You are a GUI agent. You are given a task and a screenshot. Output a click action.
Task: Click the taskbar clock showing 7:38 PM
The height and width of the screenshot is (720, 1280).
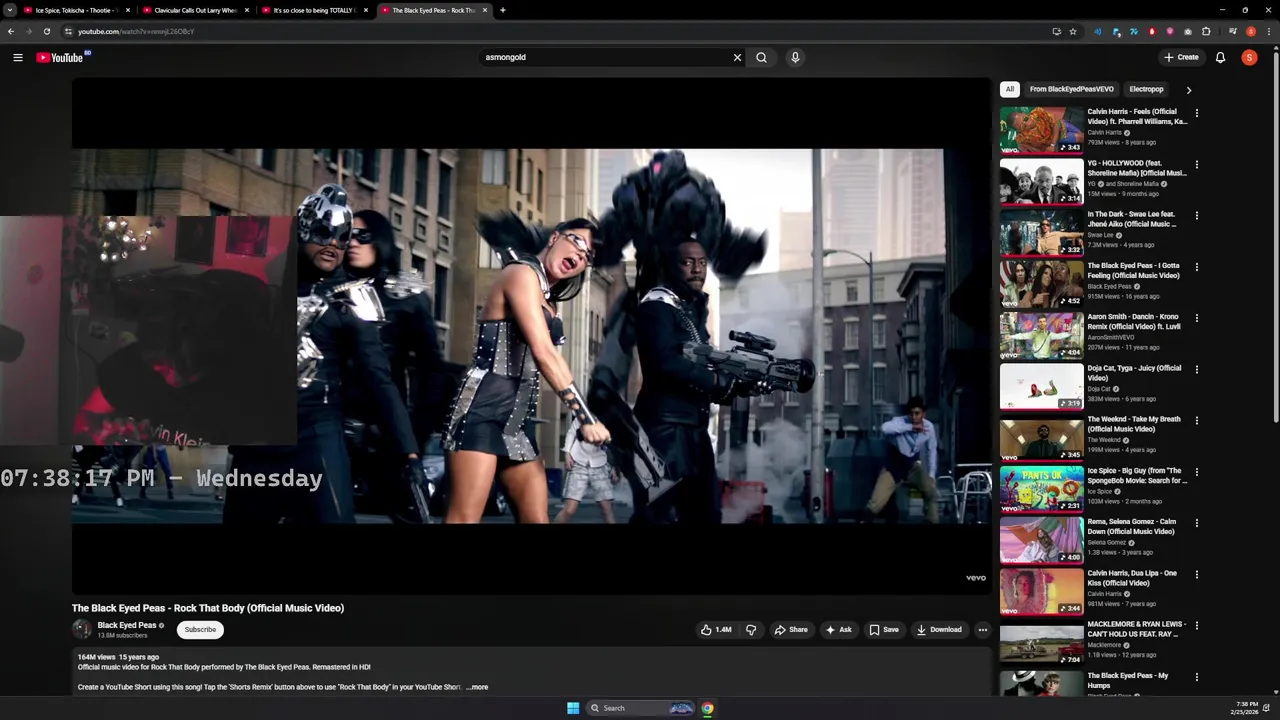point(1247,708)
